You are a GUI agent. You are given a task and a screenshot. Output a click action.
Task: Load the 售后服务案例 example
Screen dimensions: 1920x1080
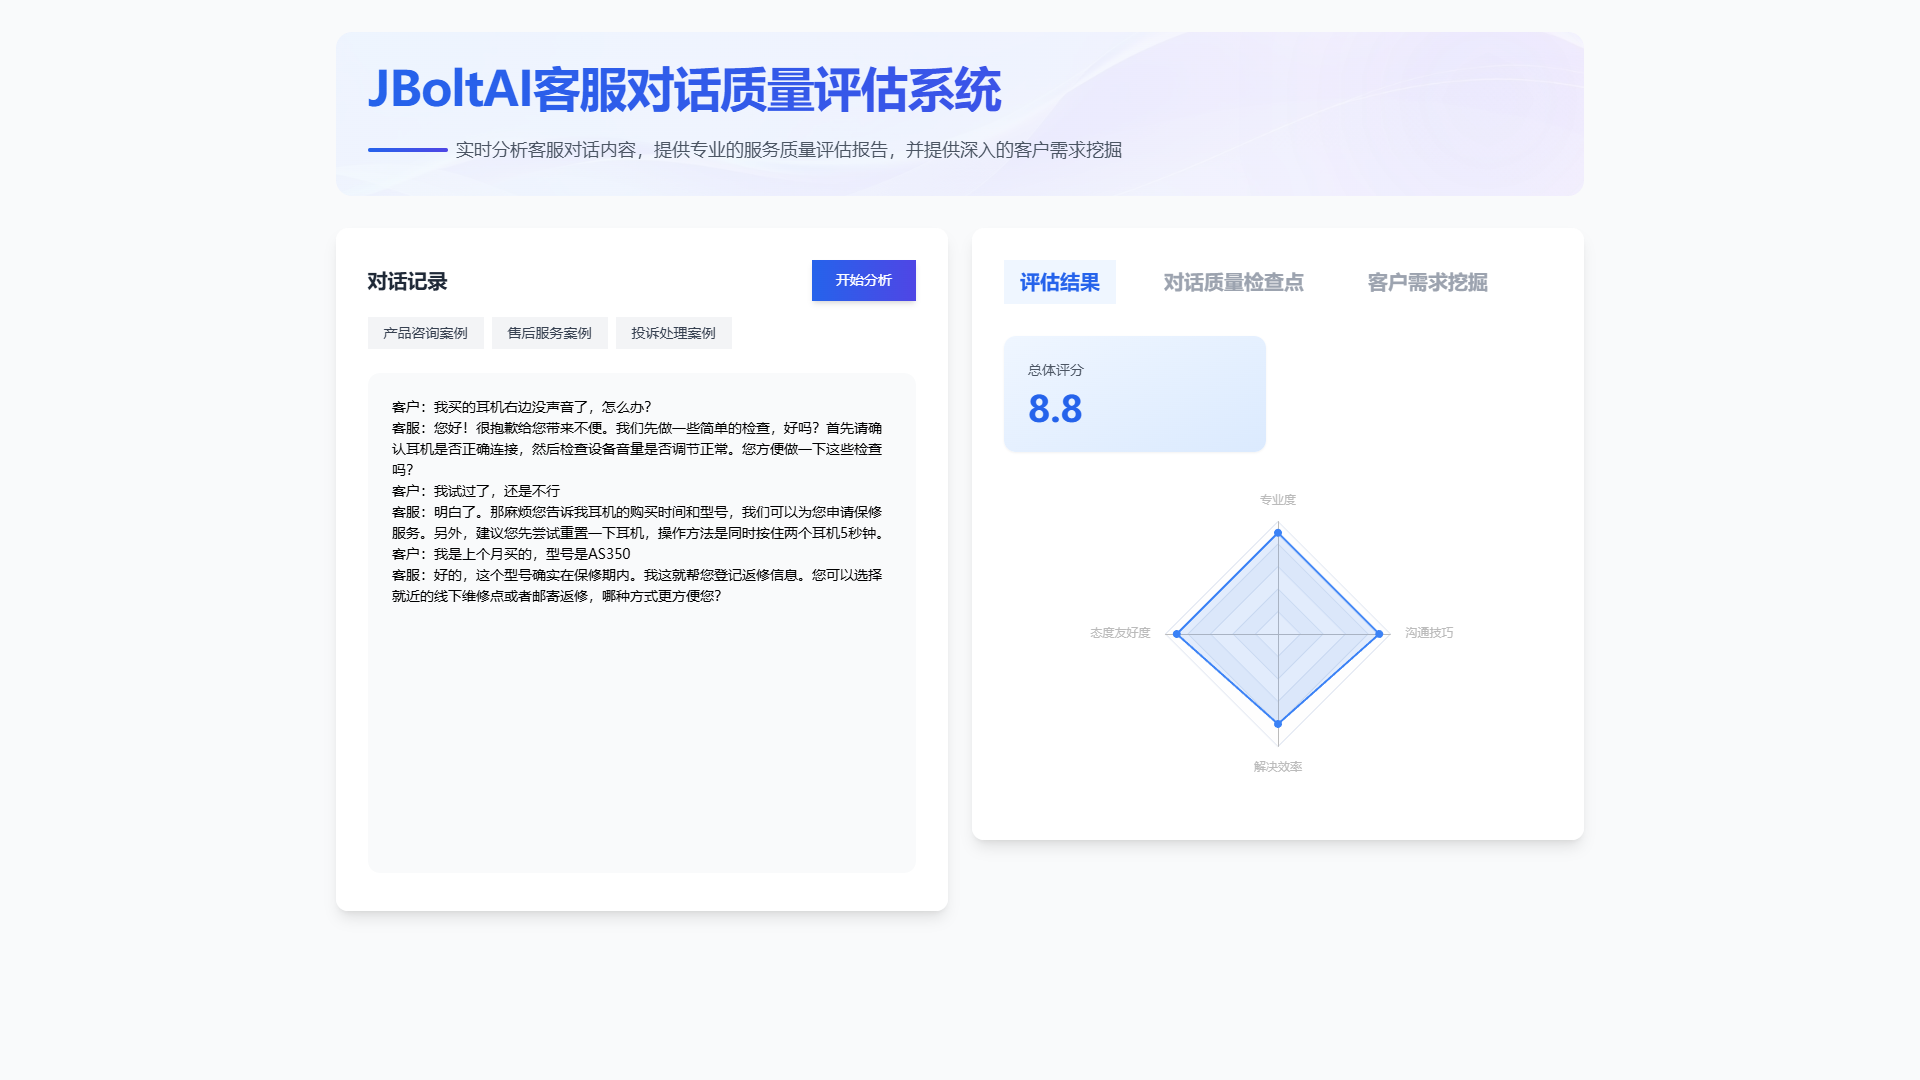click(549, 333)
